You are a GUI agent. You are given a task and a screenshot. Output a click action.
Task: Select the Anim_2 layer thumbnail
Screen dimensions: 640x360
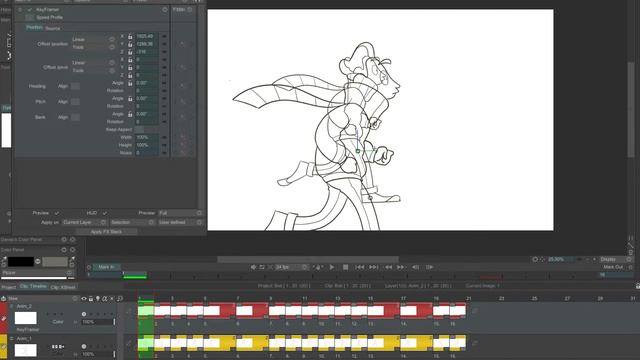point(25,318)
